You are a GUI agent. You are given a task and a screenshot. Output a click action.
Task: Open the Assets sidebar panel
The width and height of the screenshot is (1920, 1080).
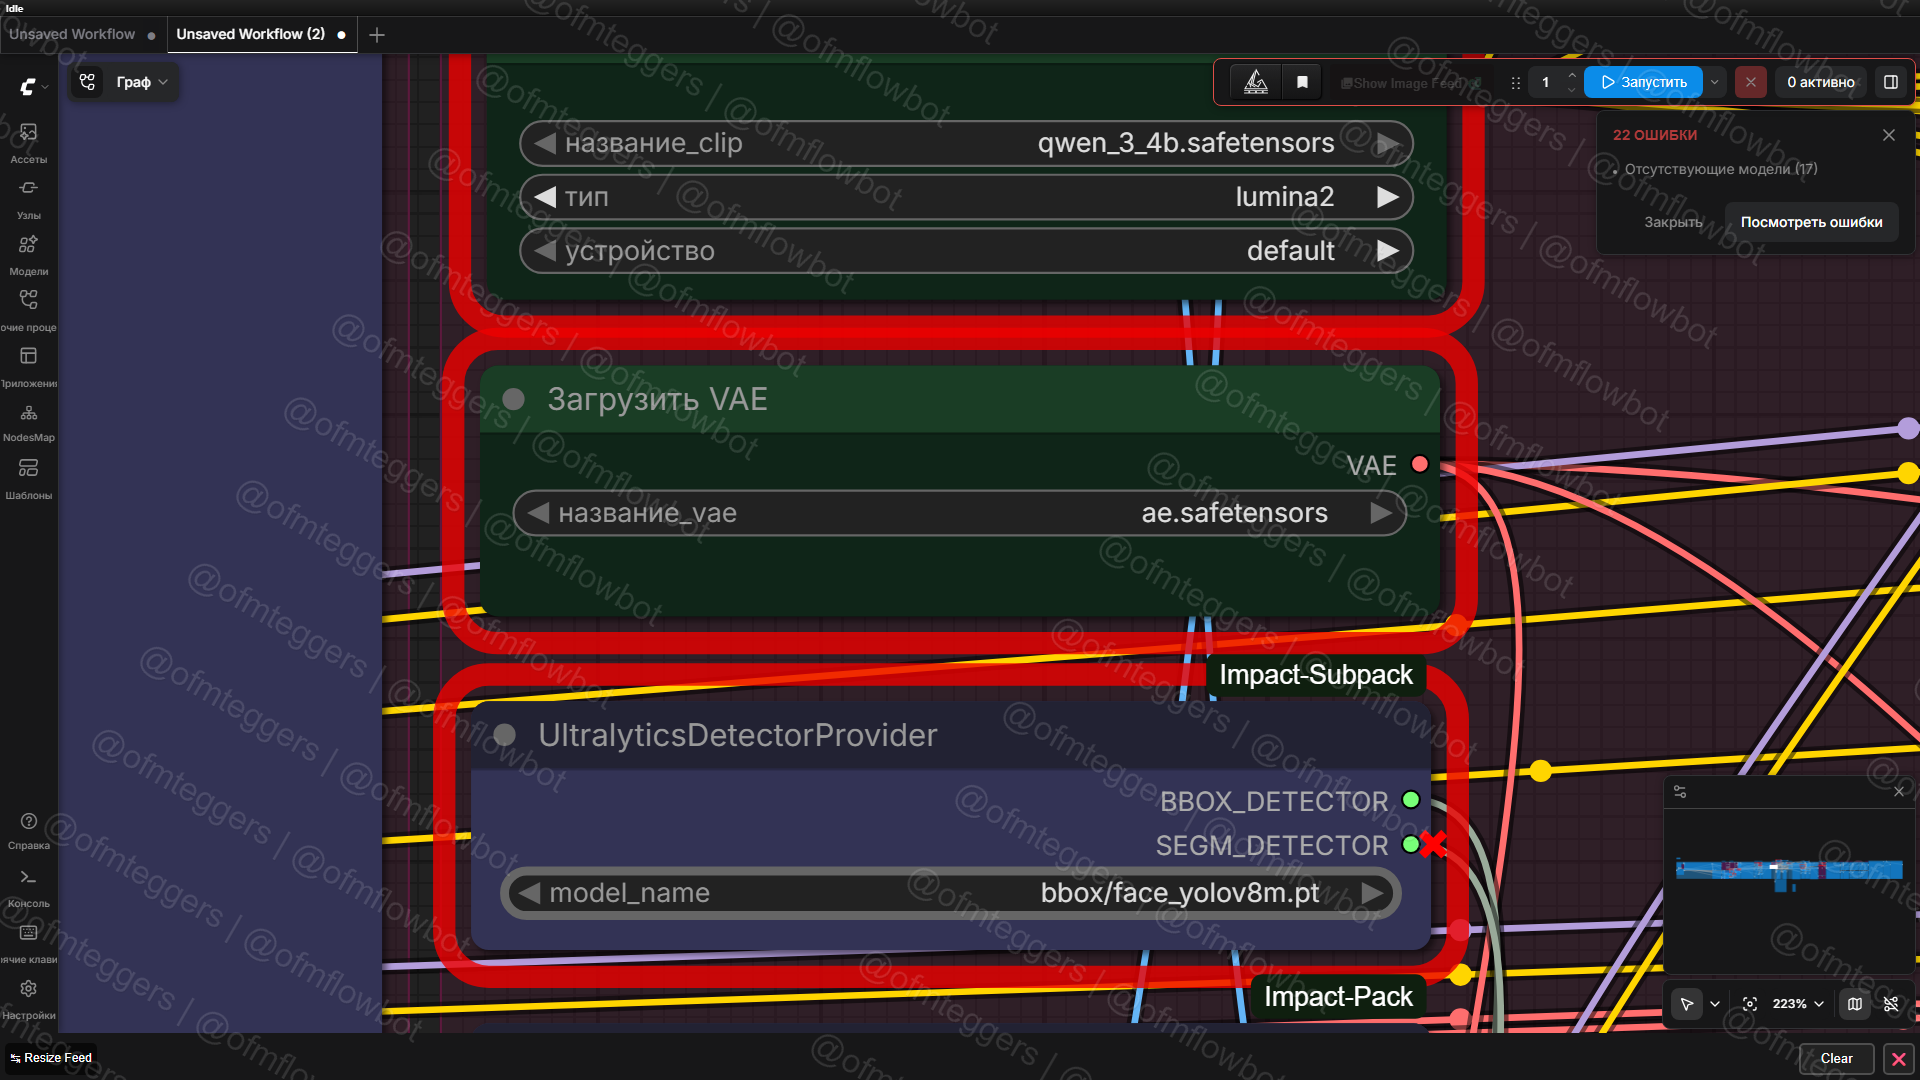[28, 143]
